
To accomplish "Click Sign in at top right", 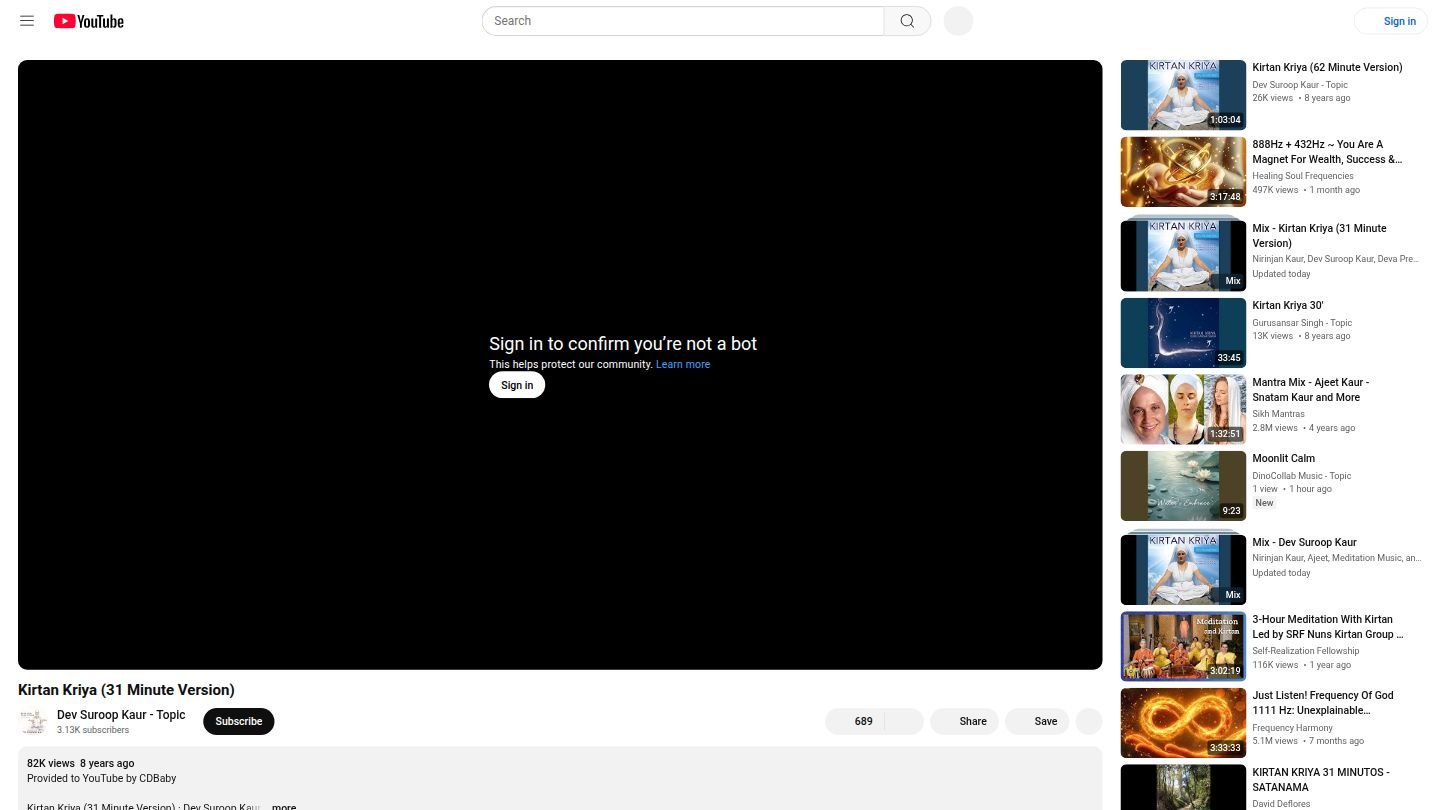I will 1391,21.
